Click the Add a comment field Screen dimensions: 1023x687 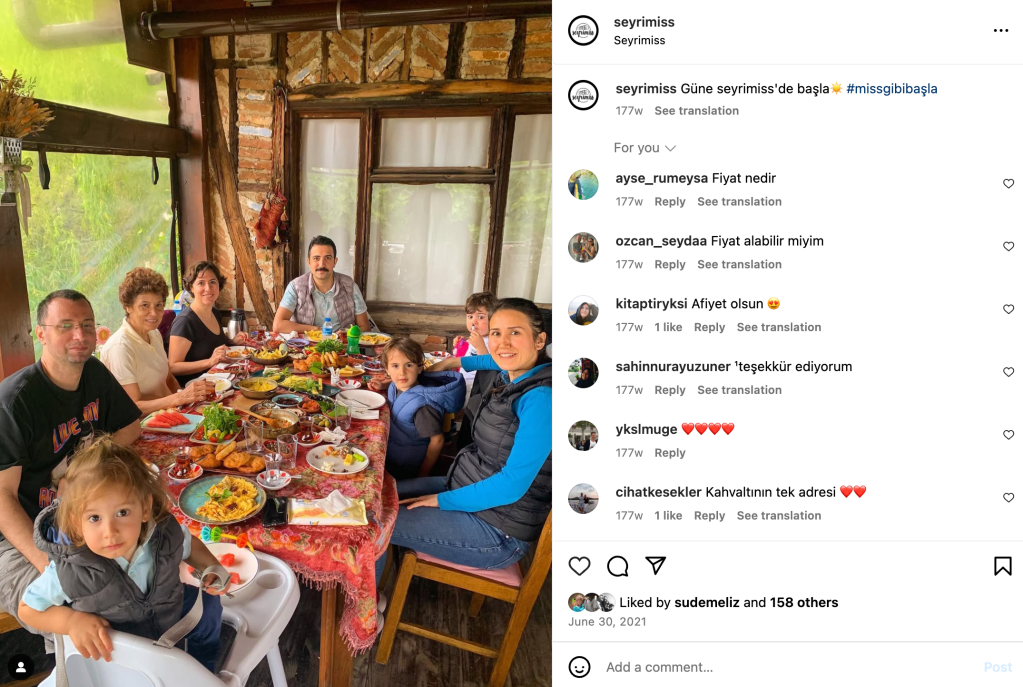tap(789, 667)
